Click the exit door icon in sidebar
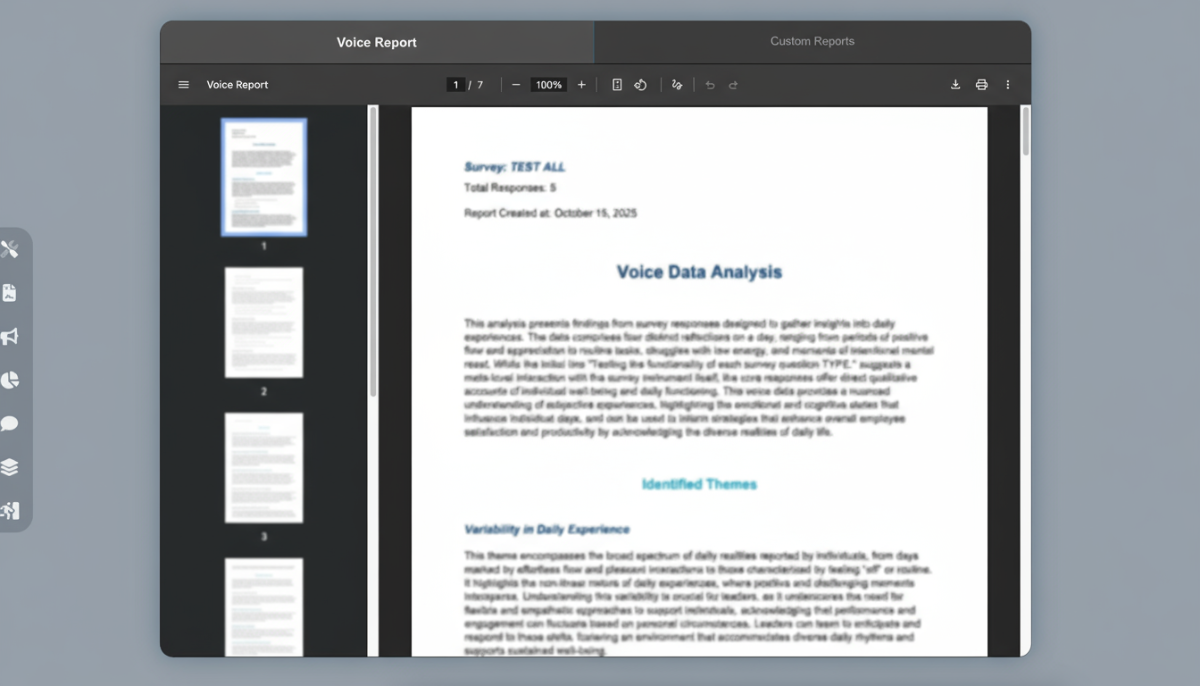 (10, 511)
